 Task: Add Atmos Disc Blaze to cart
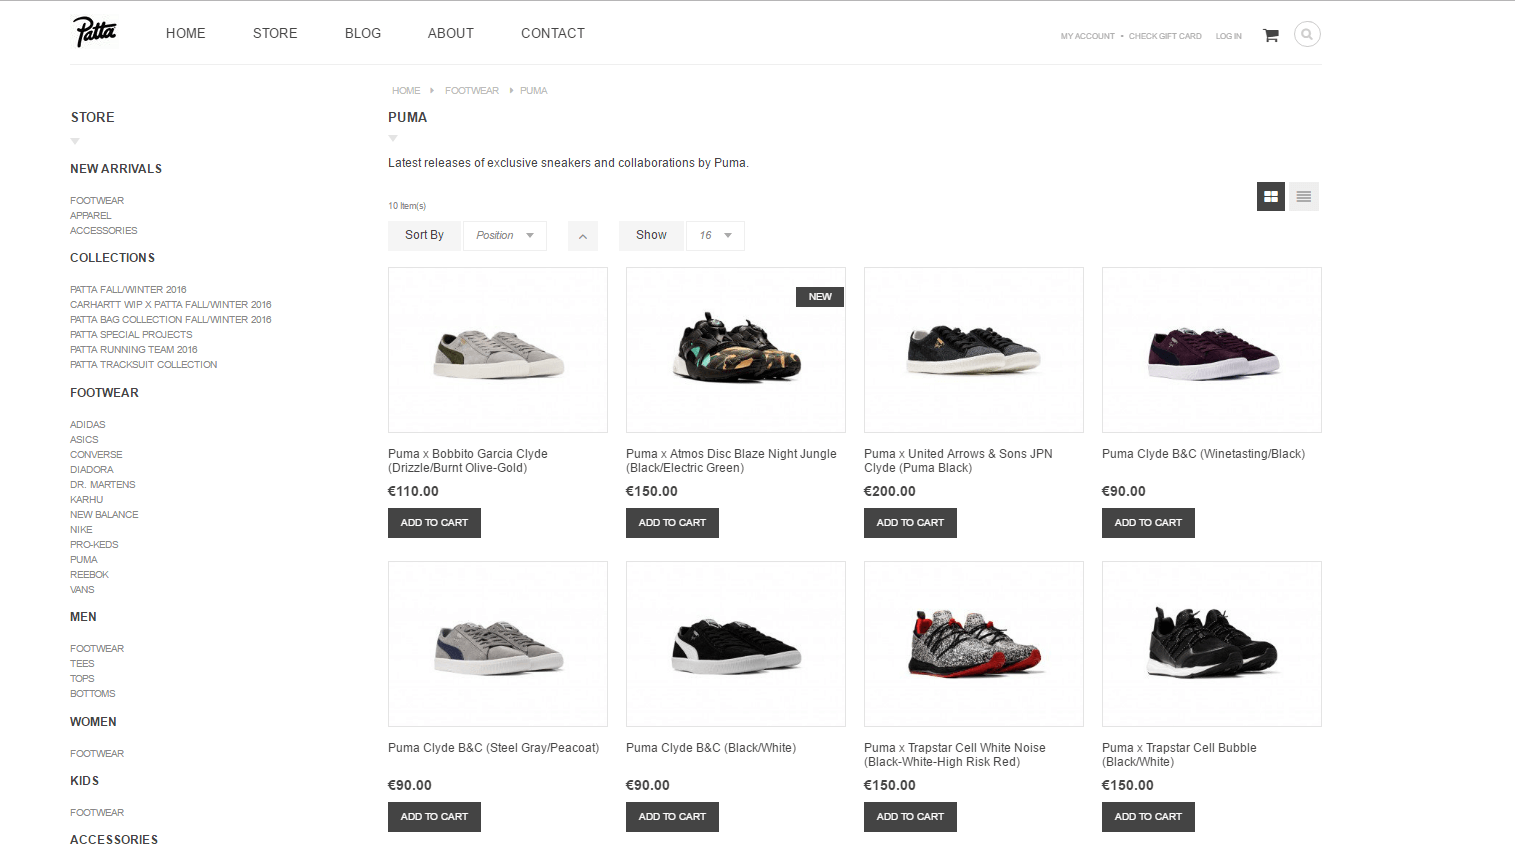pyautogui.click(x=672, y=523)
